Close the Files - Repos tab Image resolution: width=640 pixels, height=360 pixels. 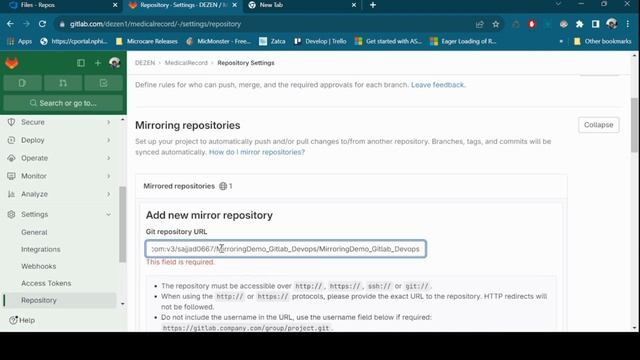click(115, 5)
